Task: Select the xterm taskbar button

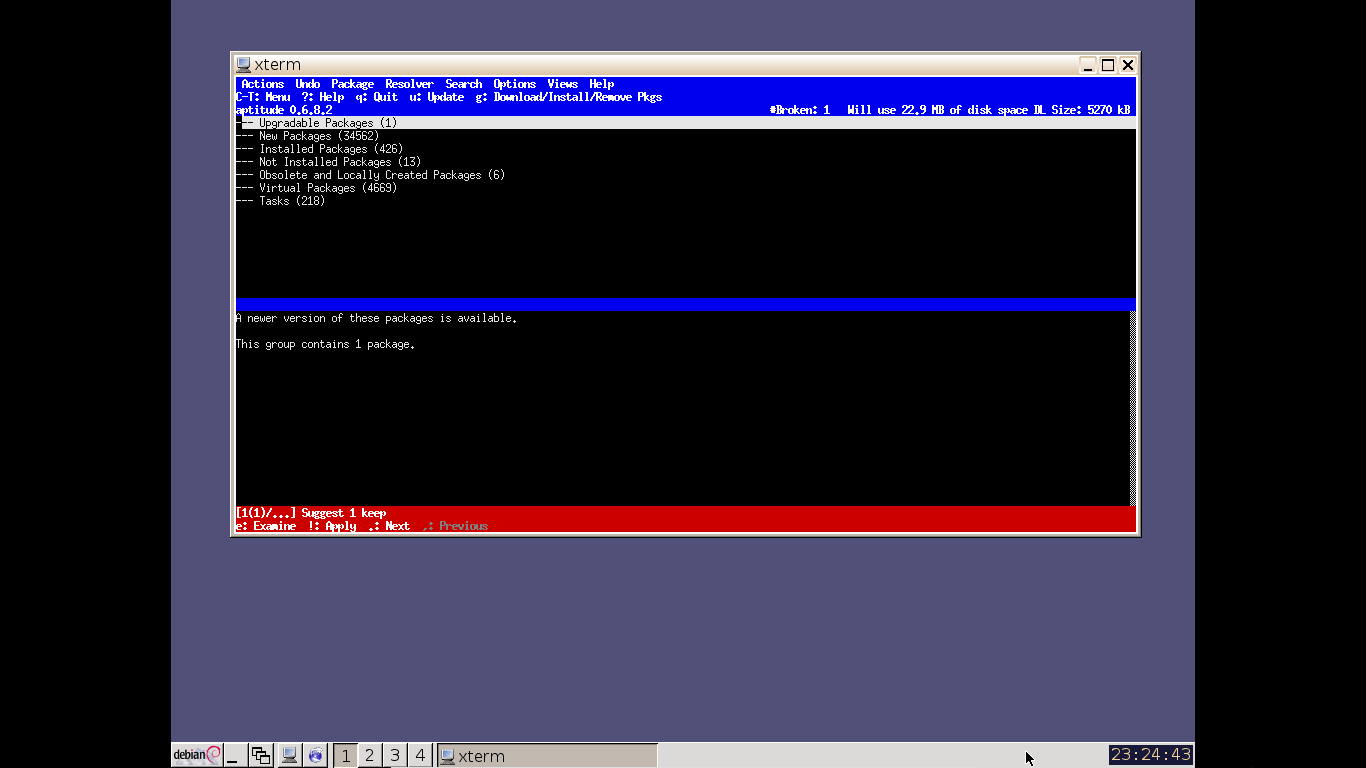Action: tap(547, 756)
